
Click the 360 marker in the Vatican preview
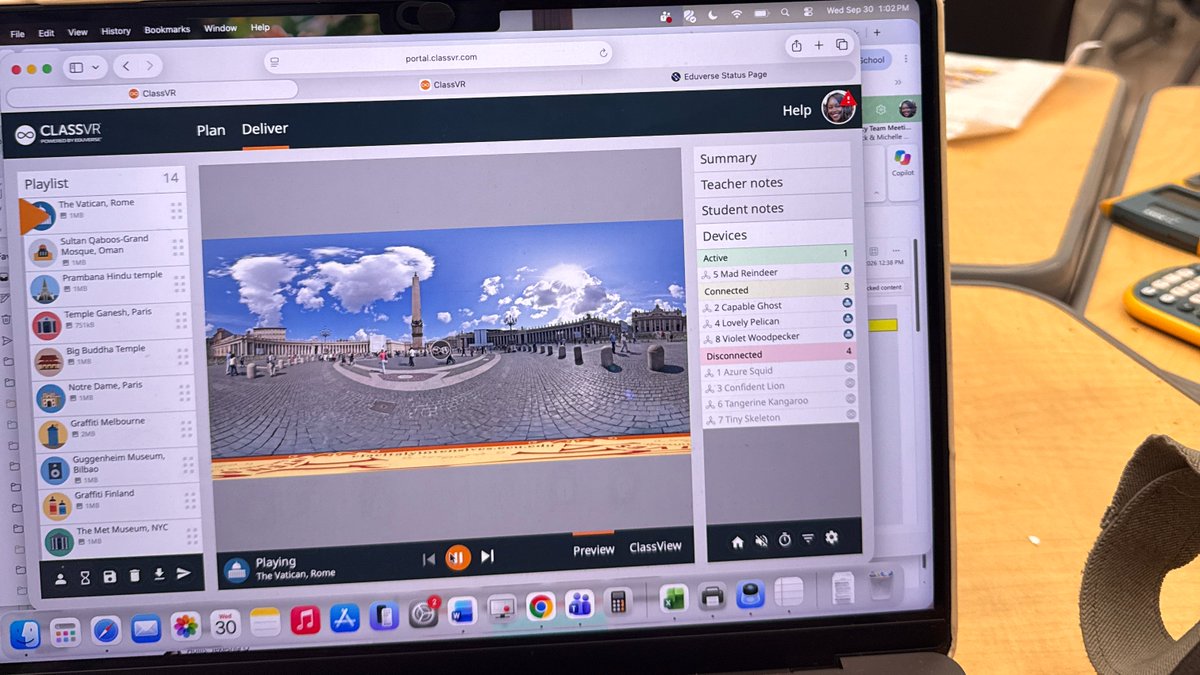[x=440, y=349]
